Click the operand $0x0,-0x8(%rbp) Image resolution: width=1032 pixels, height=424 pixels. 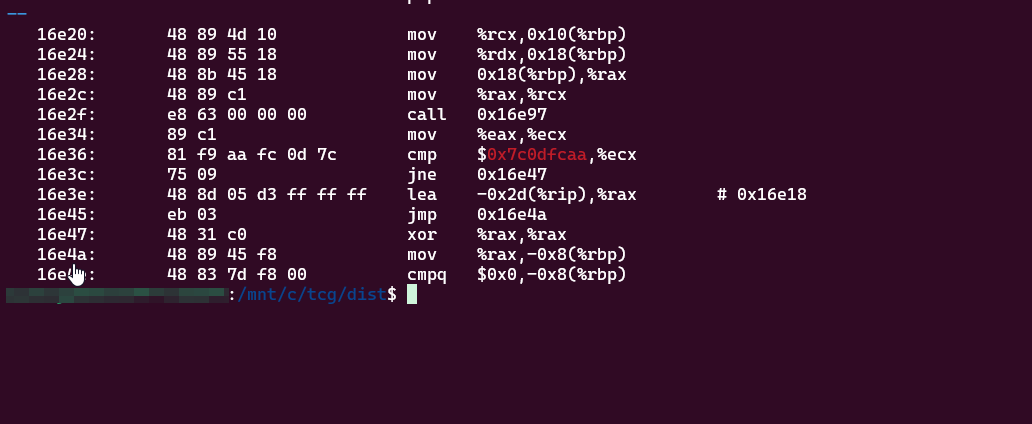point(551,275)
